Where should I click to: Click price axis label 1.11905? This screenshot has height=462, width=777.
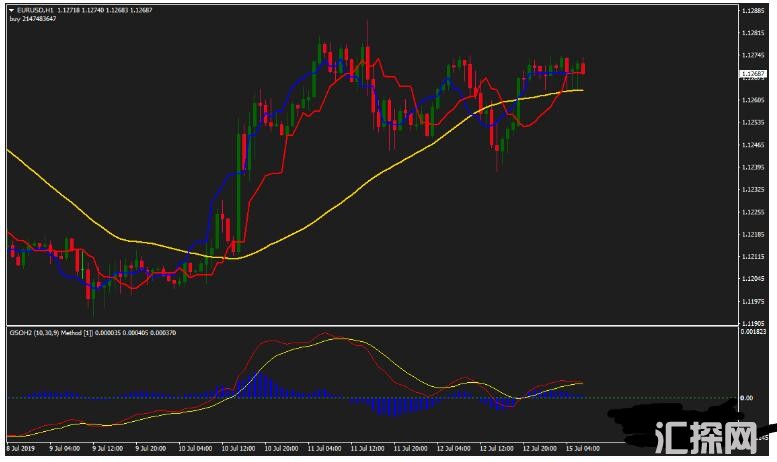click(753, 323)
